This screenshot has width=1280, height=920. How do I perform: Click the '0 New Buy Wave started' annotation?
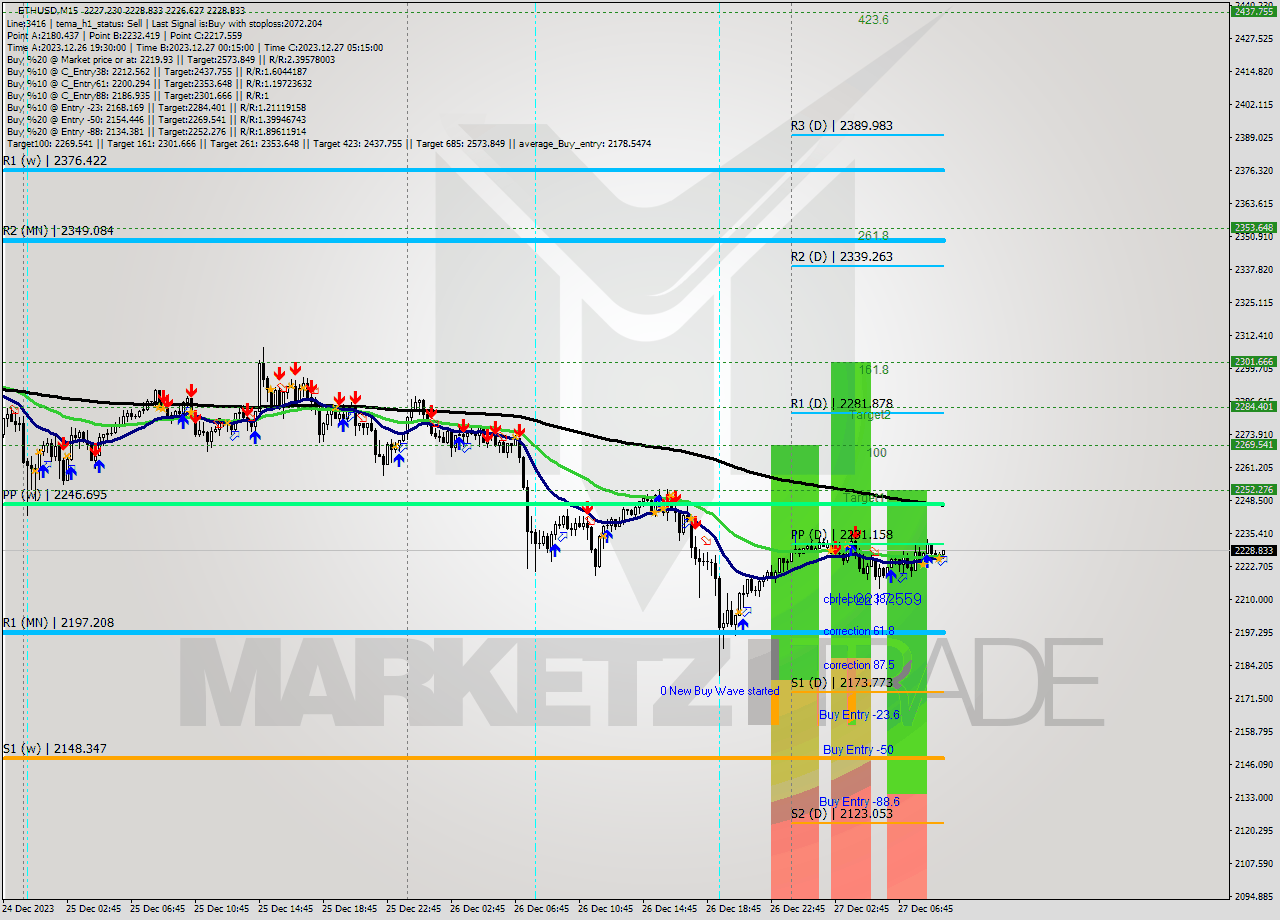click(x=719, y=691)
